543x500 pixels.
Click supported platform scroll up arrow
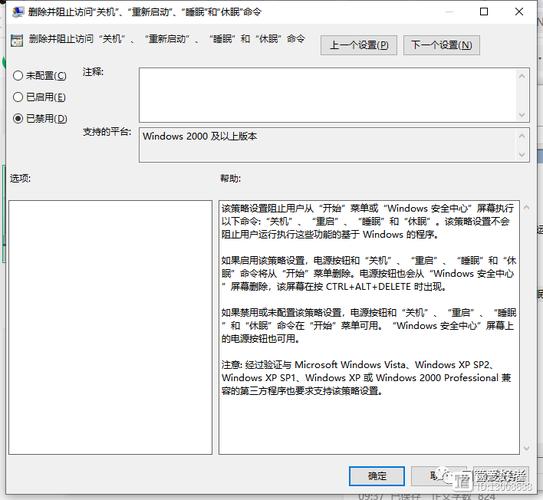pos(522,135)
